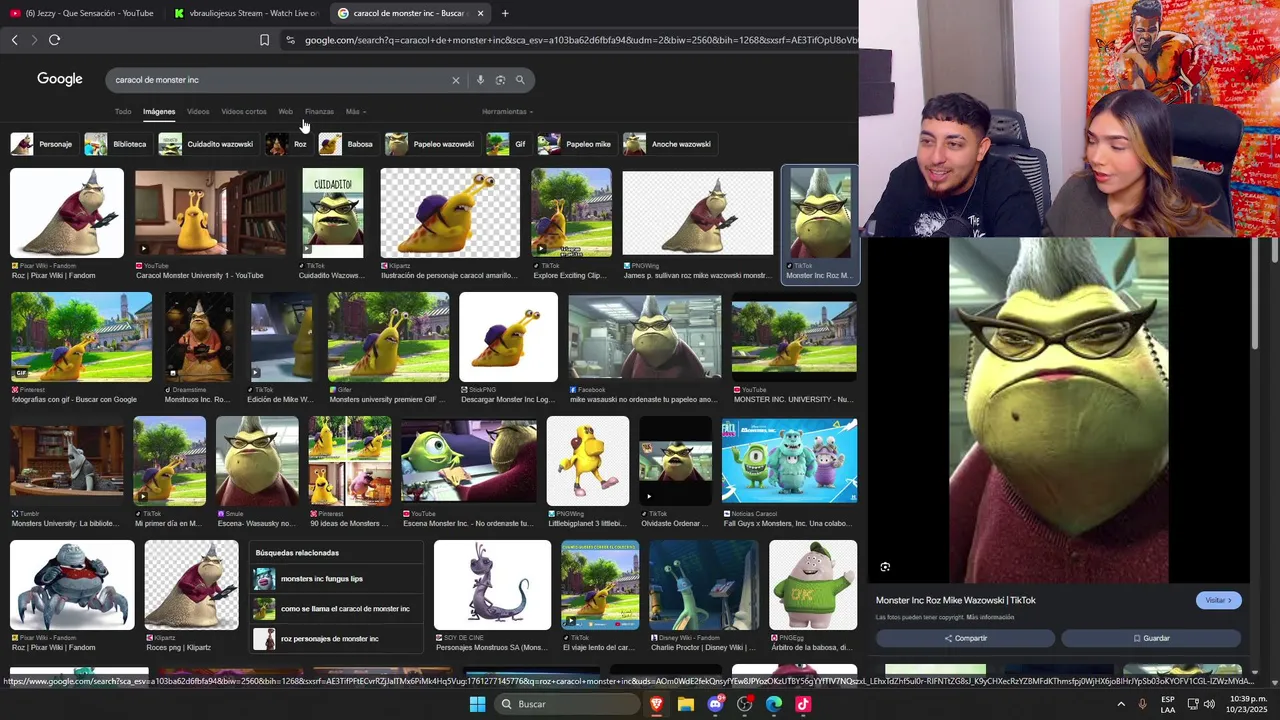This screenshot has height=720, width=1280.
Task: Expand the Herramientas tools dropdown
Action: click(x=507, y=112)
